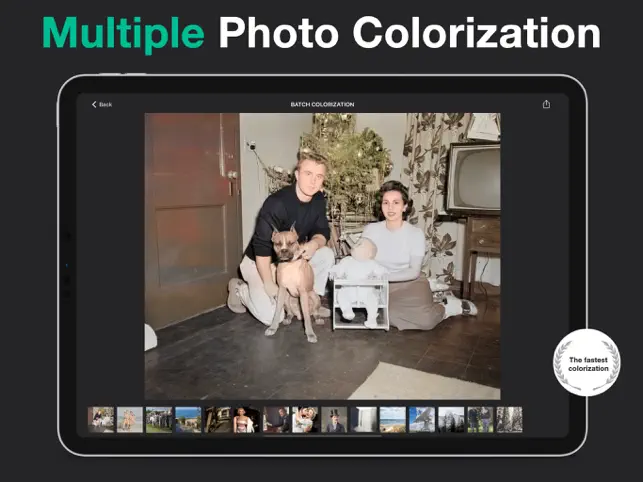Select the thumbnail of the family with dog
The image size is (643, 482).
tap(100, 419)
